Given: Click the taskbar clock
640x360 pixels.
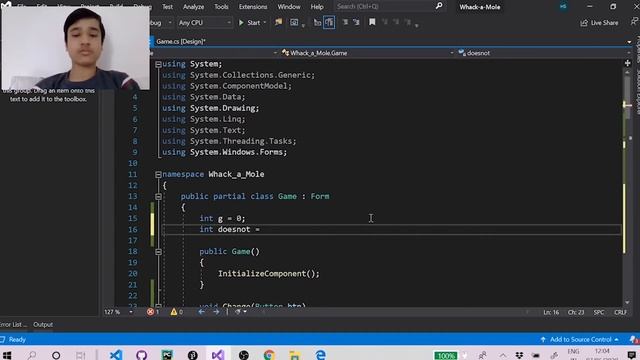Looking at the screenshot, I should click(x=602, y=354).
